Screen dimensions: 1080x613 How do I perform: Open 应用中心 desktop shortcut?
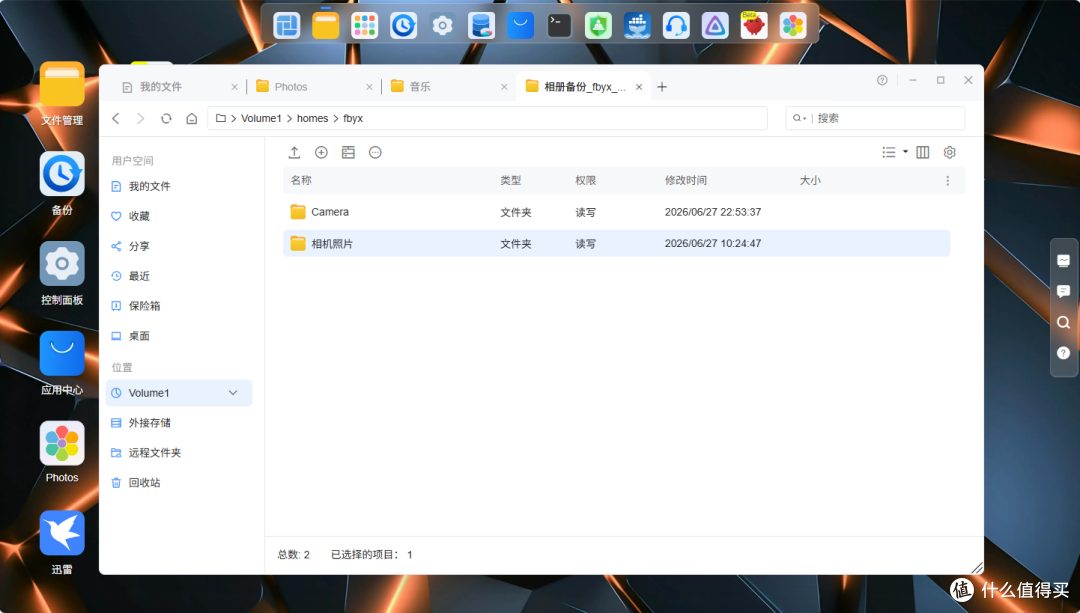(x=62, y=363)
